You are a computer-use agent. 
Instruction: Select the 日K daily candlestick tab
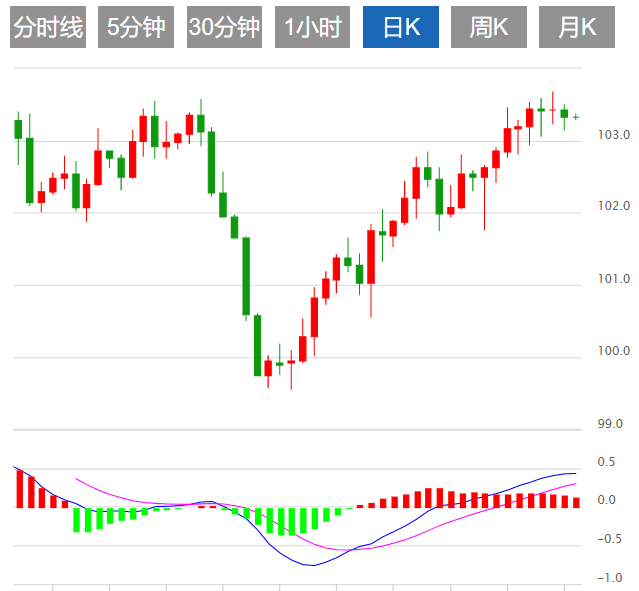[x=401, y=27]
